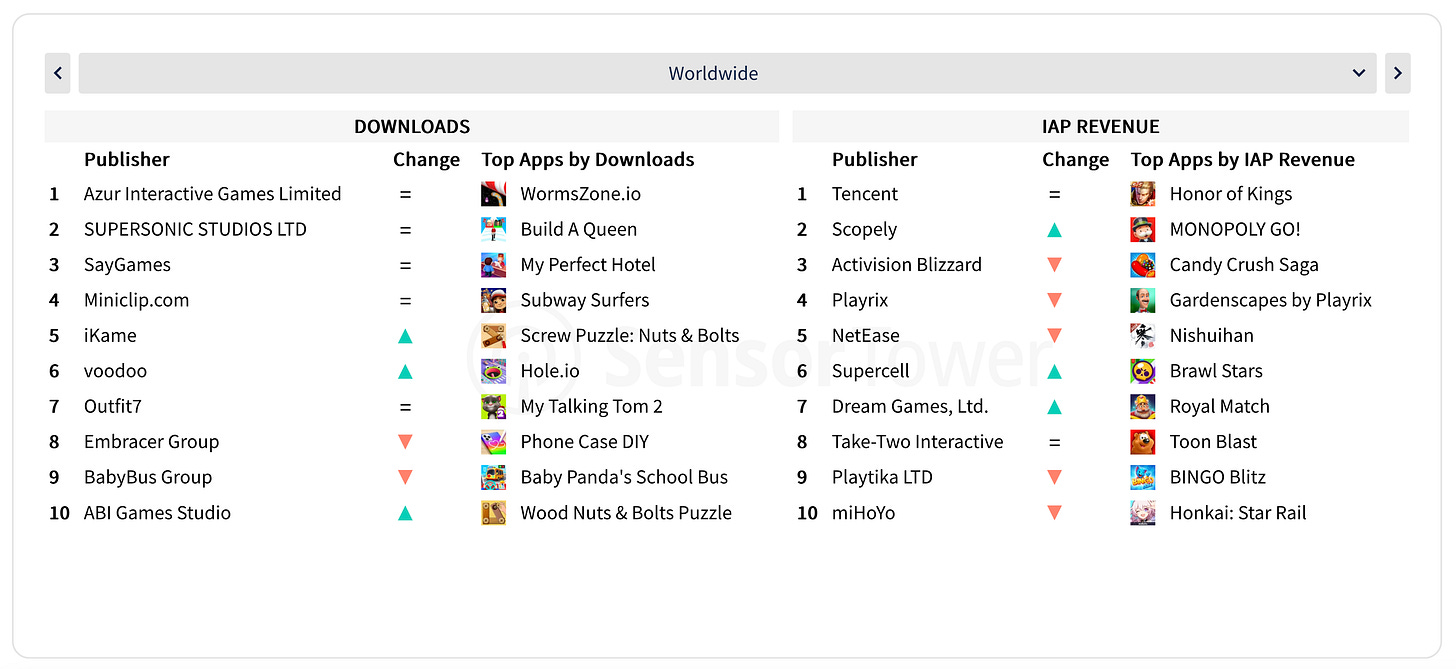The image size is (1456, 669).
Task: Click the My Talking Tom 2 icon
Action: tap(493, 407)
